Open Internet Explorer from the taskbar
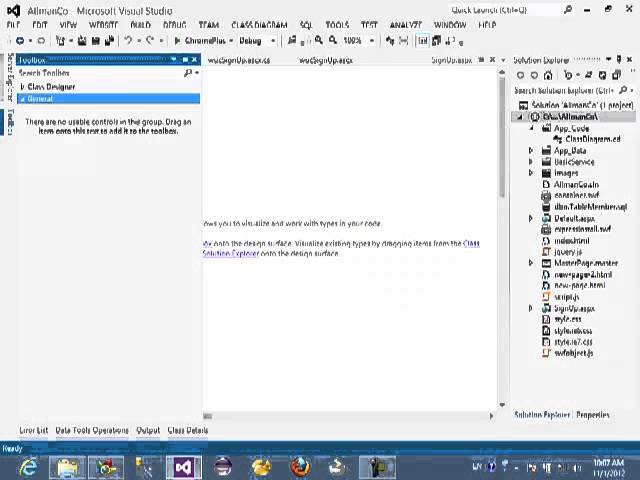Viewport: 640px width, 480px height. (x=29, y=467)
